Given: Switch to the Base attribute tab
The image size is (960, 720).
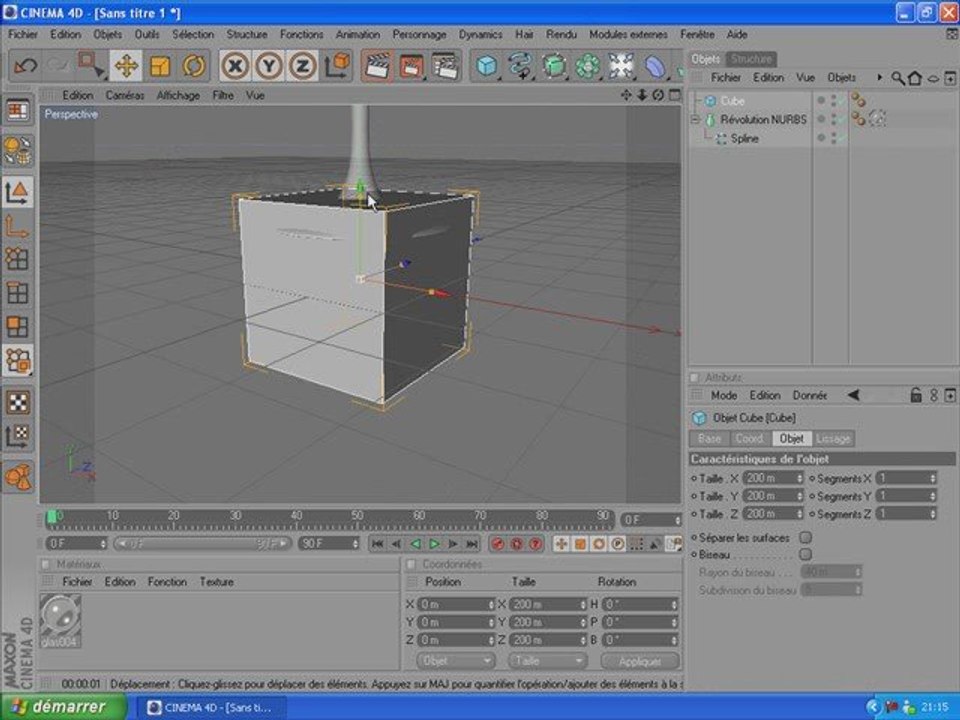Looking at the screenshot, I should click(709, 438).
